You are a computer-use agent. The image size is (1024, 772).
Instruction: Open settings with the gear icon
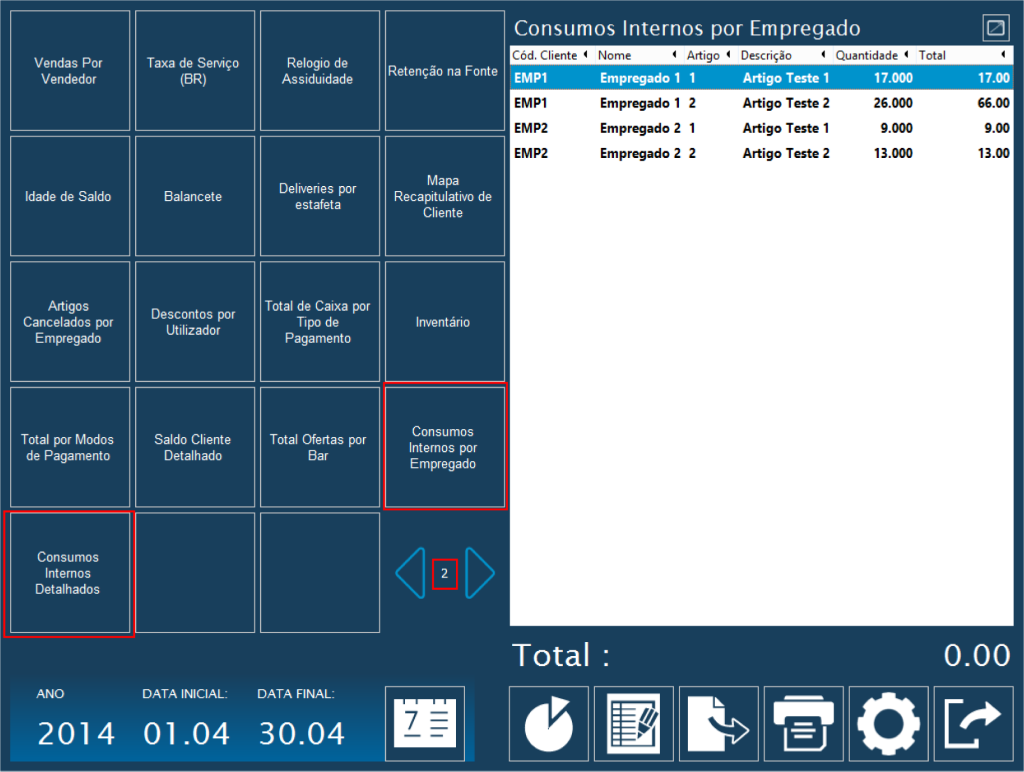888,724
